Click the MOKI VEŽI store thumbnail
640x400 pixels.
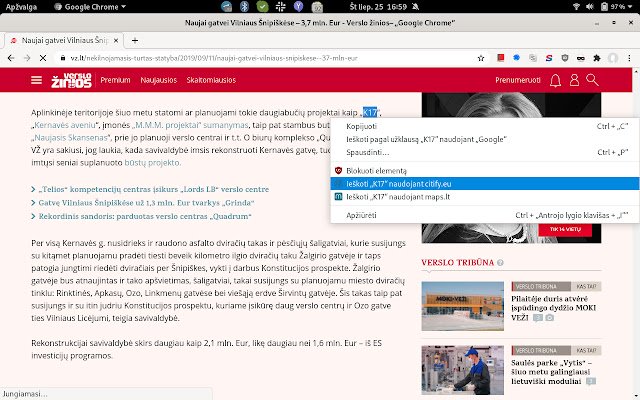(x=462, y=306)
